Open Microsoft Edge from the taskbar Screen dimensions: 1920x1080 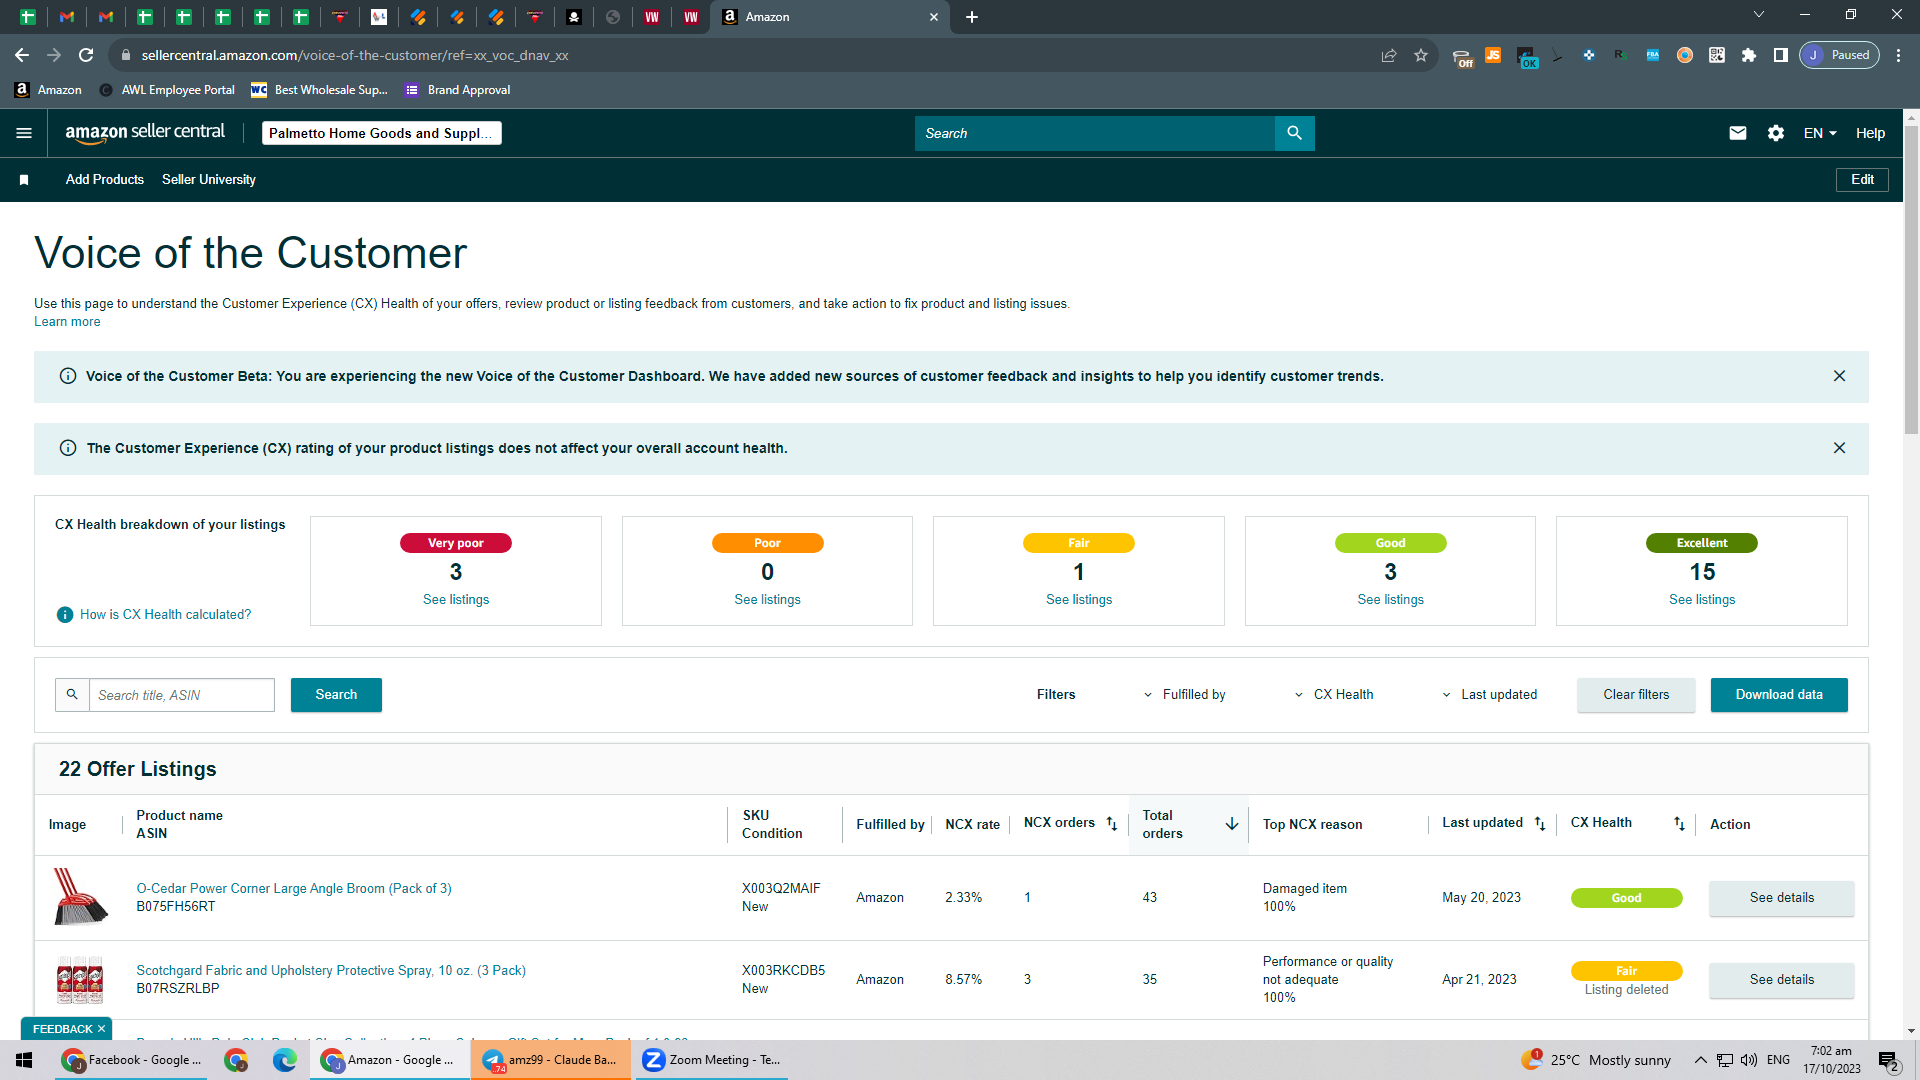click(285, 1060)
